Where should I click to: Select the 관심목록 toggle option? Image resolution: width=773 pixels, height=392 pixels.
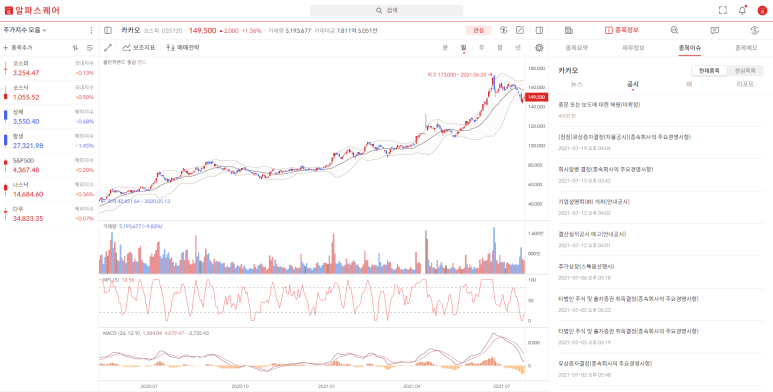point(745,71)
